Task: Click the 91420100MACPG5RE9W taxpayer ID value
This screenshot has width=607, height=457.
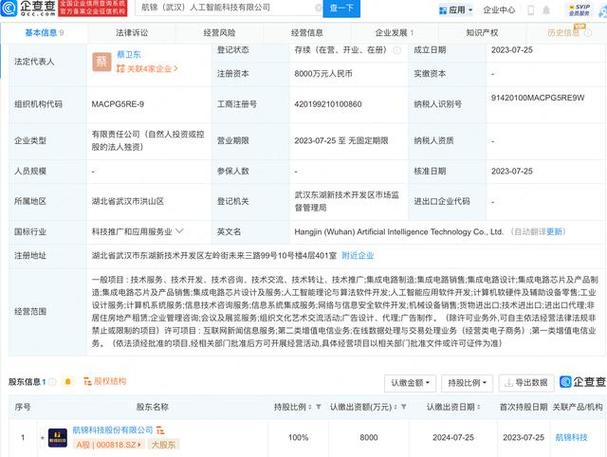Action: click(538, 98)
